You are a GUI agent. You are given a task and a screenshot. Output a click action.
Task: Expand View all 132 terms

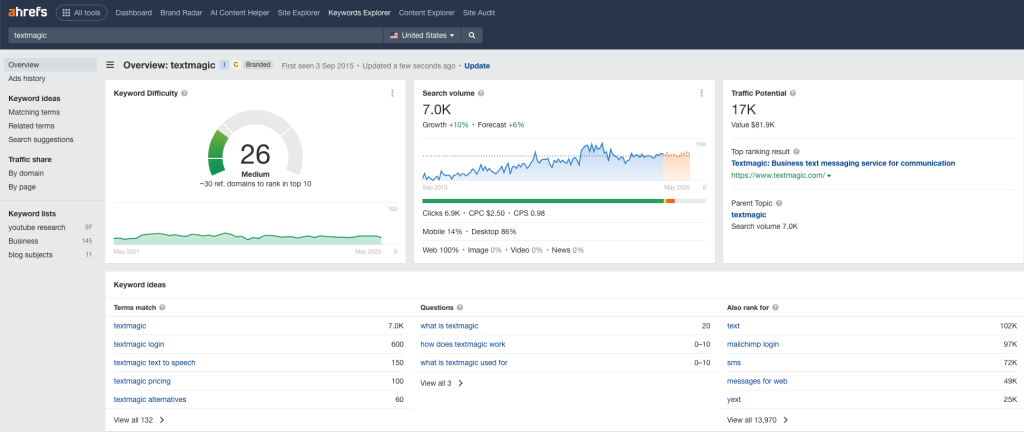(138, 420)
